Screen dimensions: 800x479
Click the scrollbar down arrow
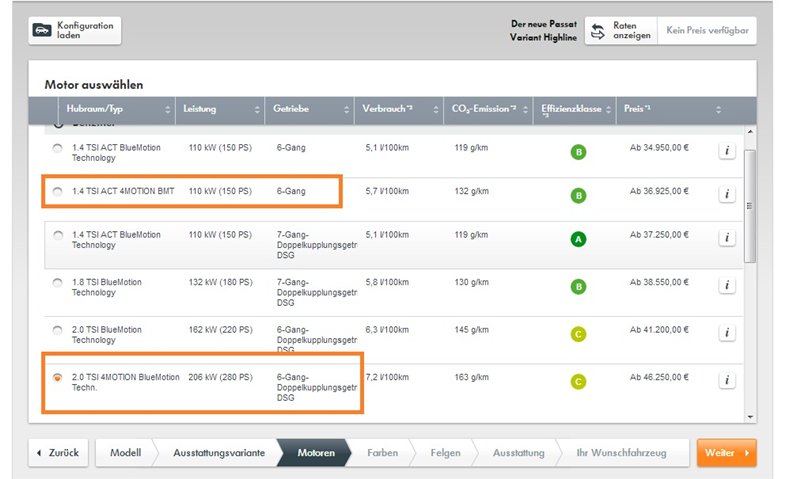click(750, 417)
